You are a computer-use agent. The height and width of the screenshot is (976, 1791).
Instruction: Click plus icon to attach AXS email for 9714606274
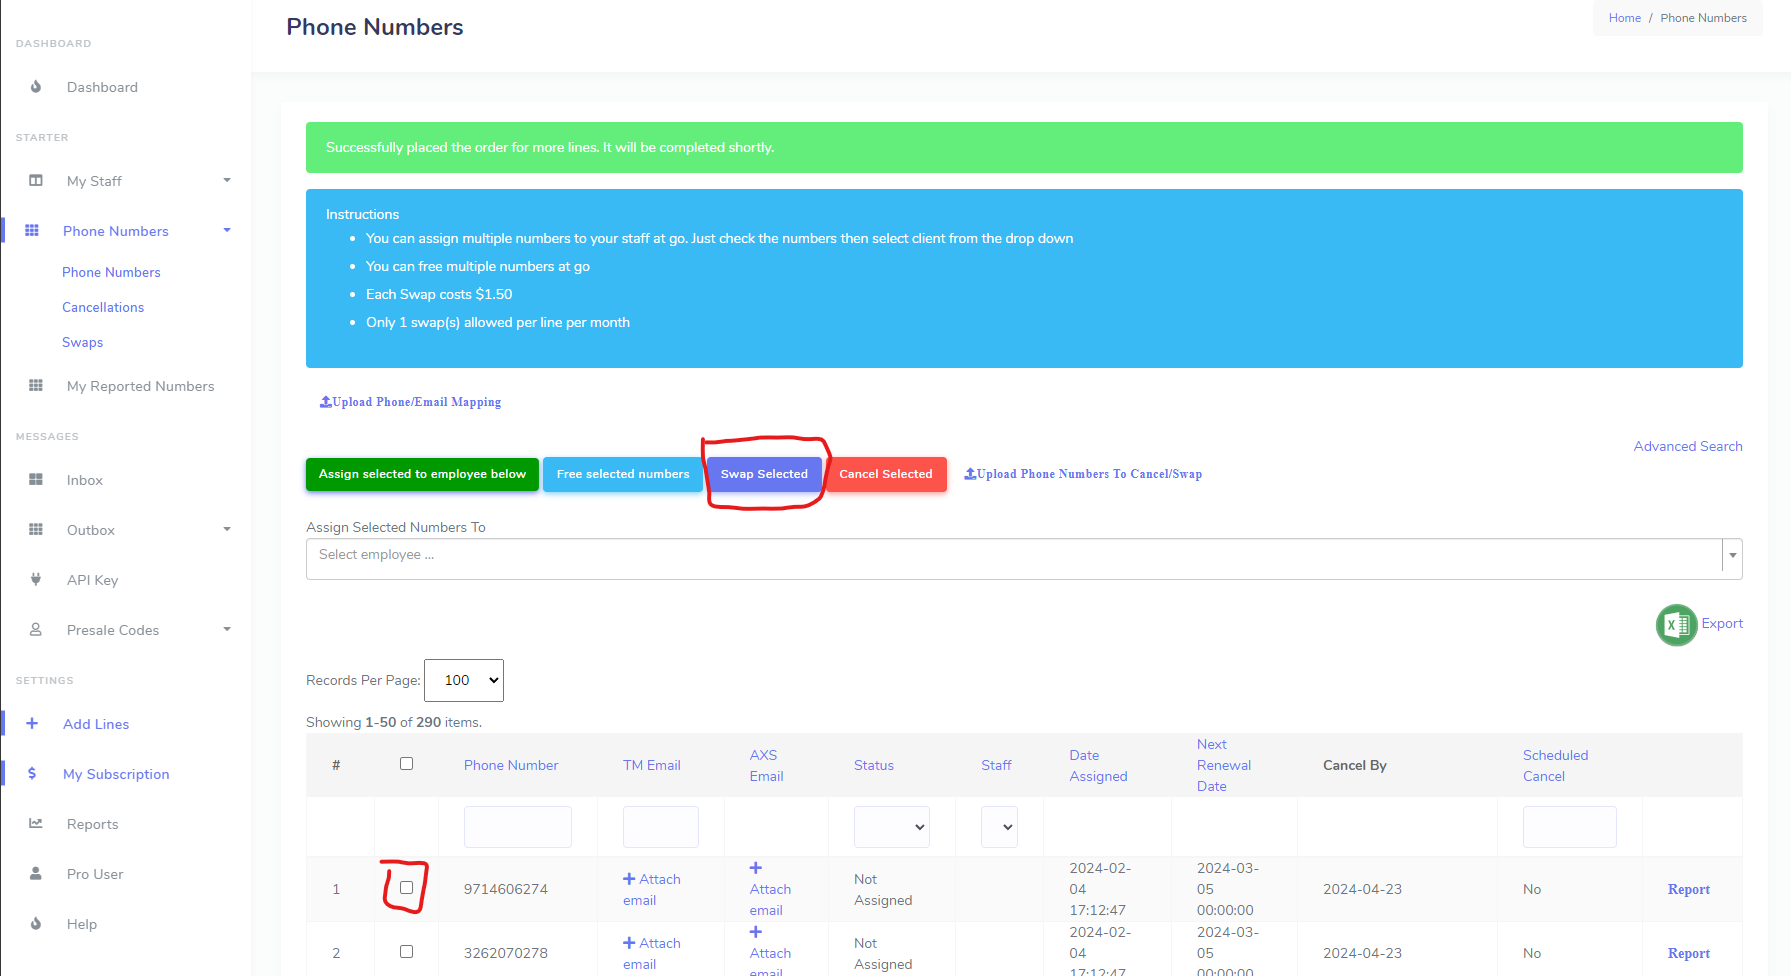(x=756, y=868)
